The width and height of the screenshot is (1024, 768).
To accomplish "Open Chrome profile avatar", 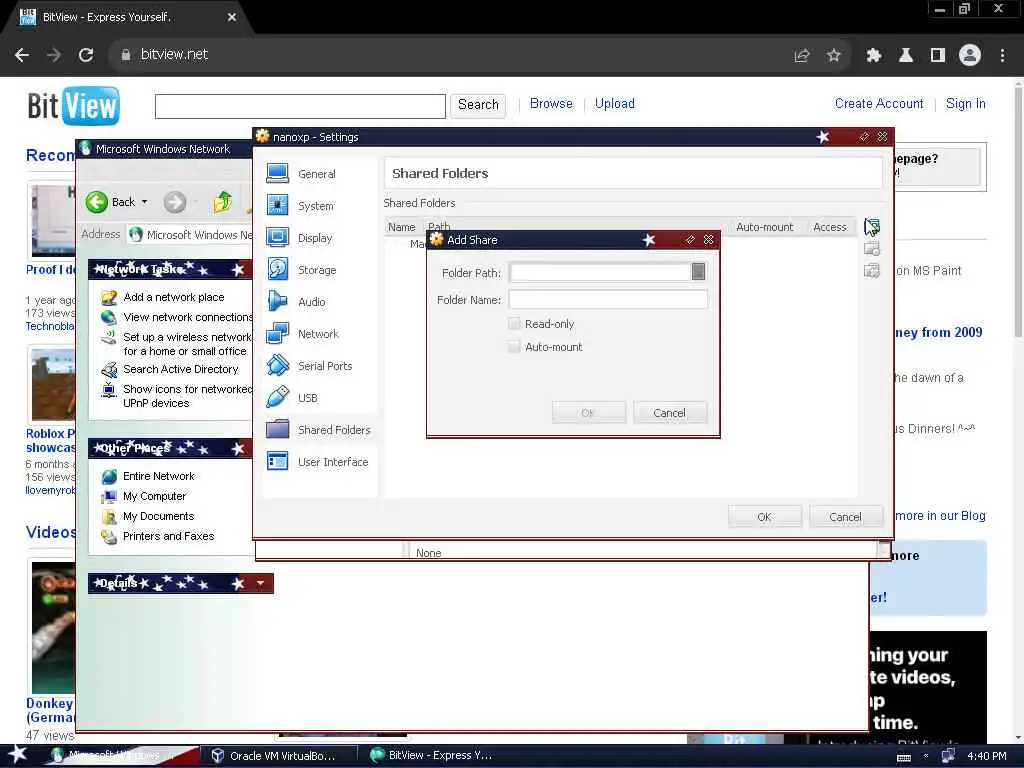I will [x=970, y=55].
